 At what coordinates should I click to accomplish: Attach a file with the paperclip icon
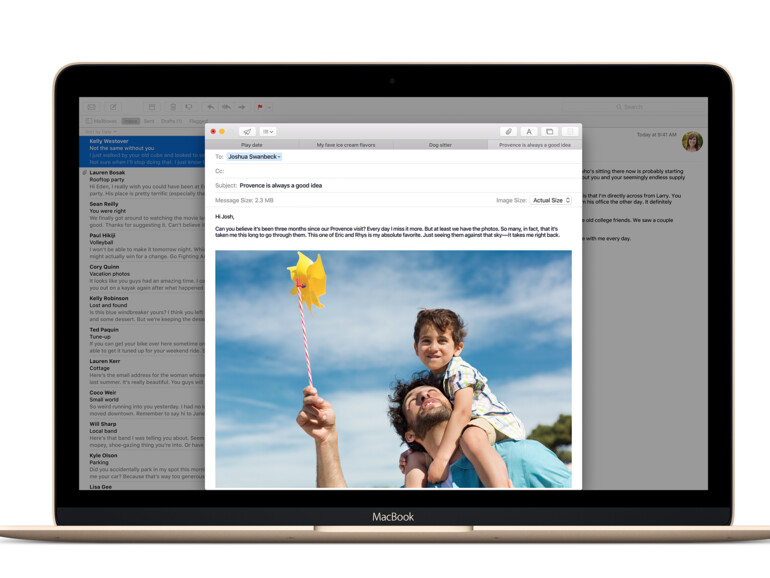point(508,132)
